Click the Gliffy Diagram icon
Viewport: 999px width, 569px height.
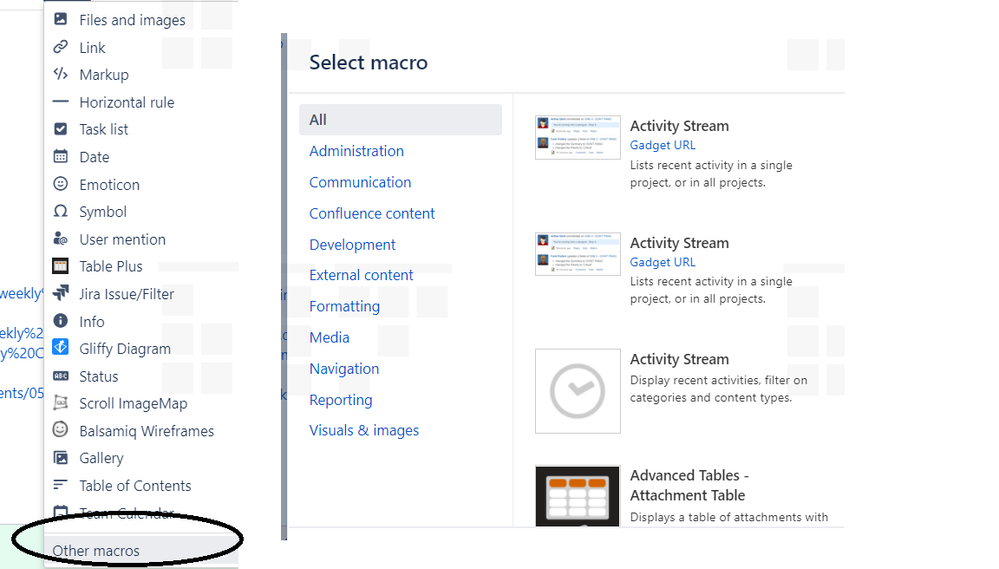point(61,347)
